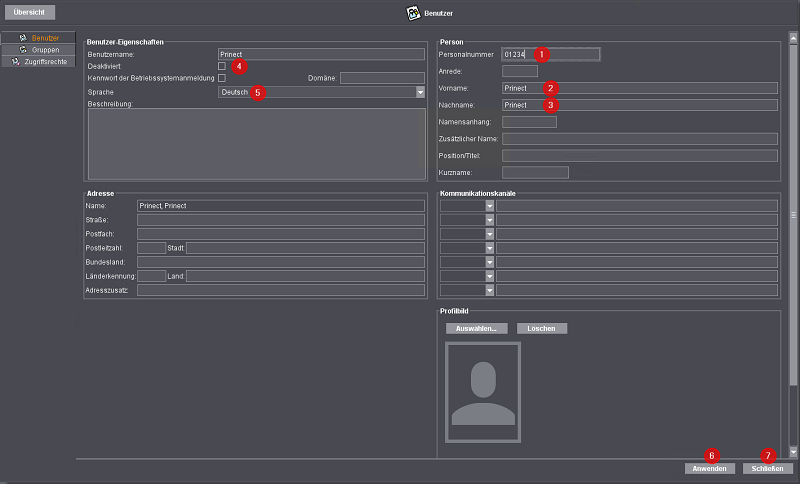Click Löschen to remove profile picture
The image size is (800, 484).
(542, 328)
